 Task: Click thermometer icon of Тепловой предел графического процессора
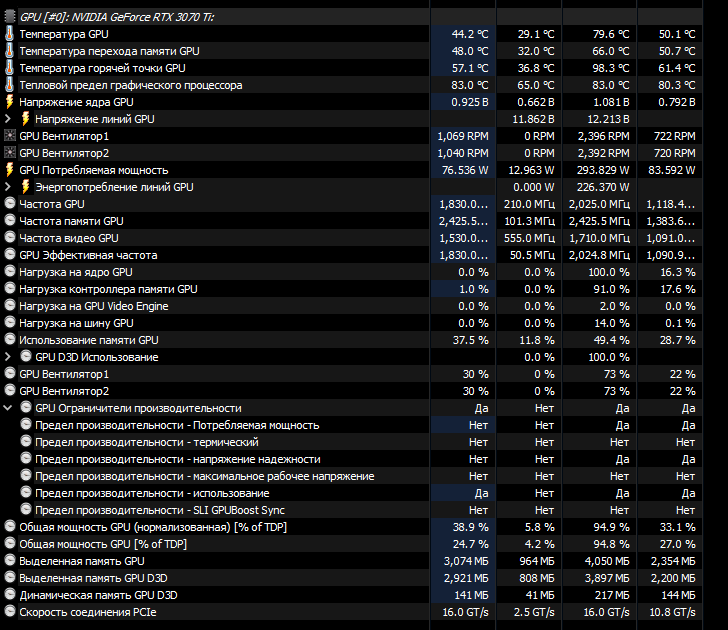click(9, 85)
